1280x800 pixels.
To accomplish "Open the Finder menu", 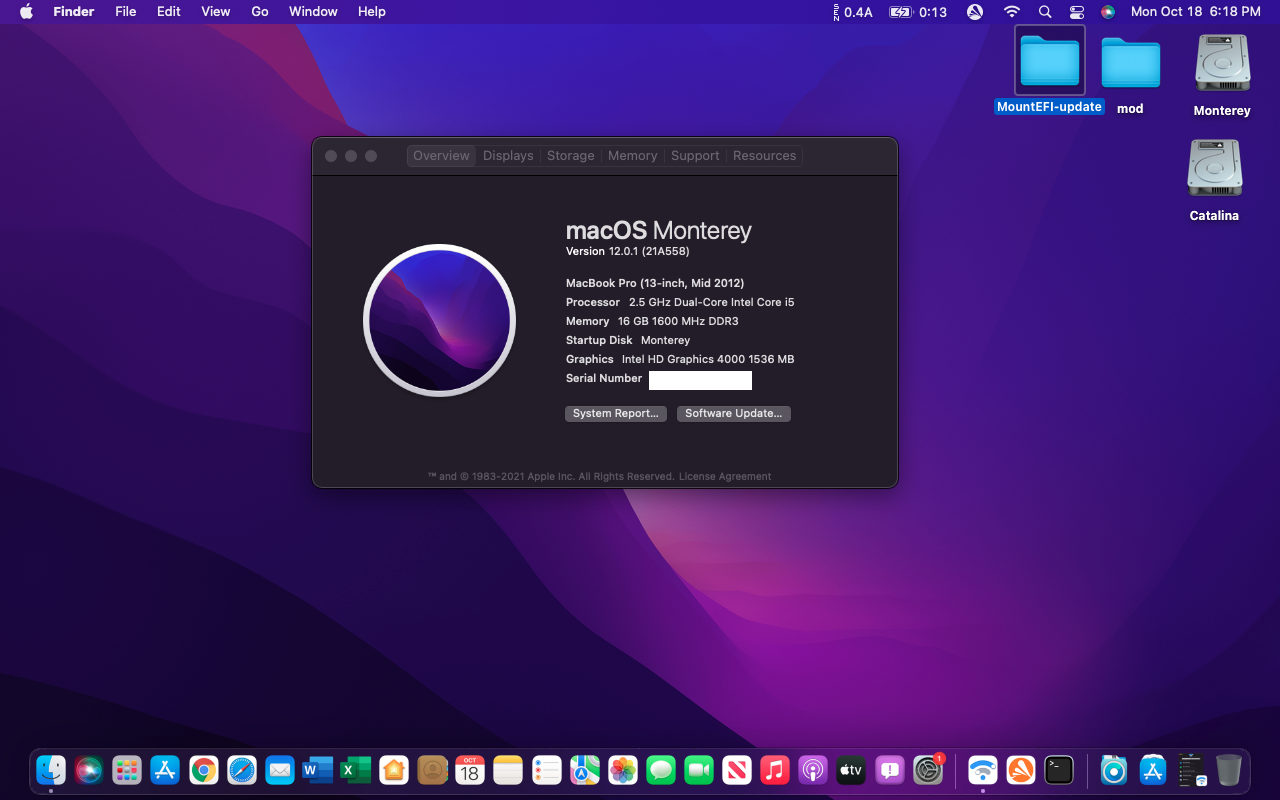I will (x=74, y=12).
